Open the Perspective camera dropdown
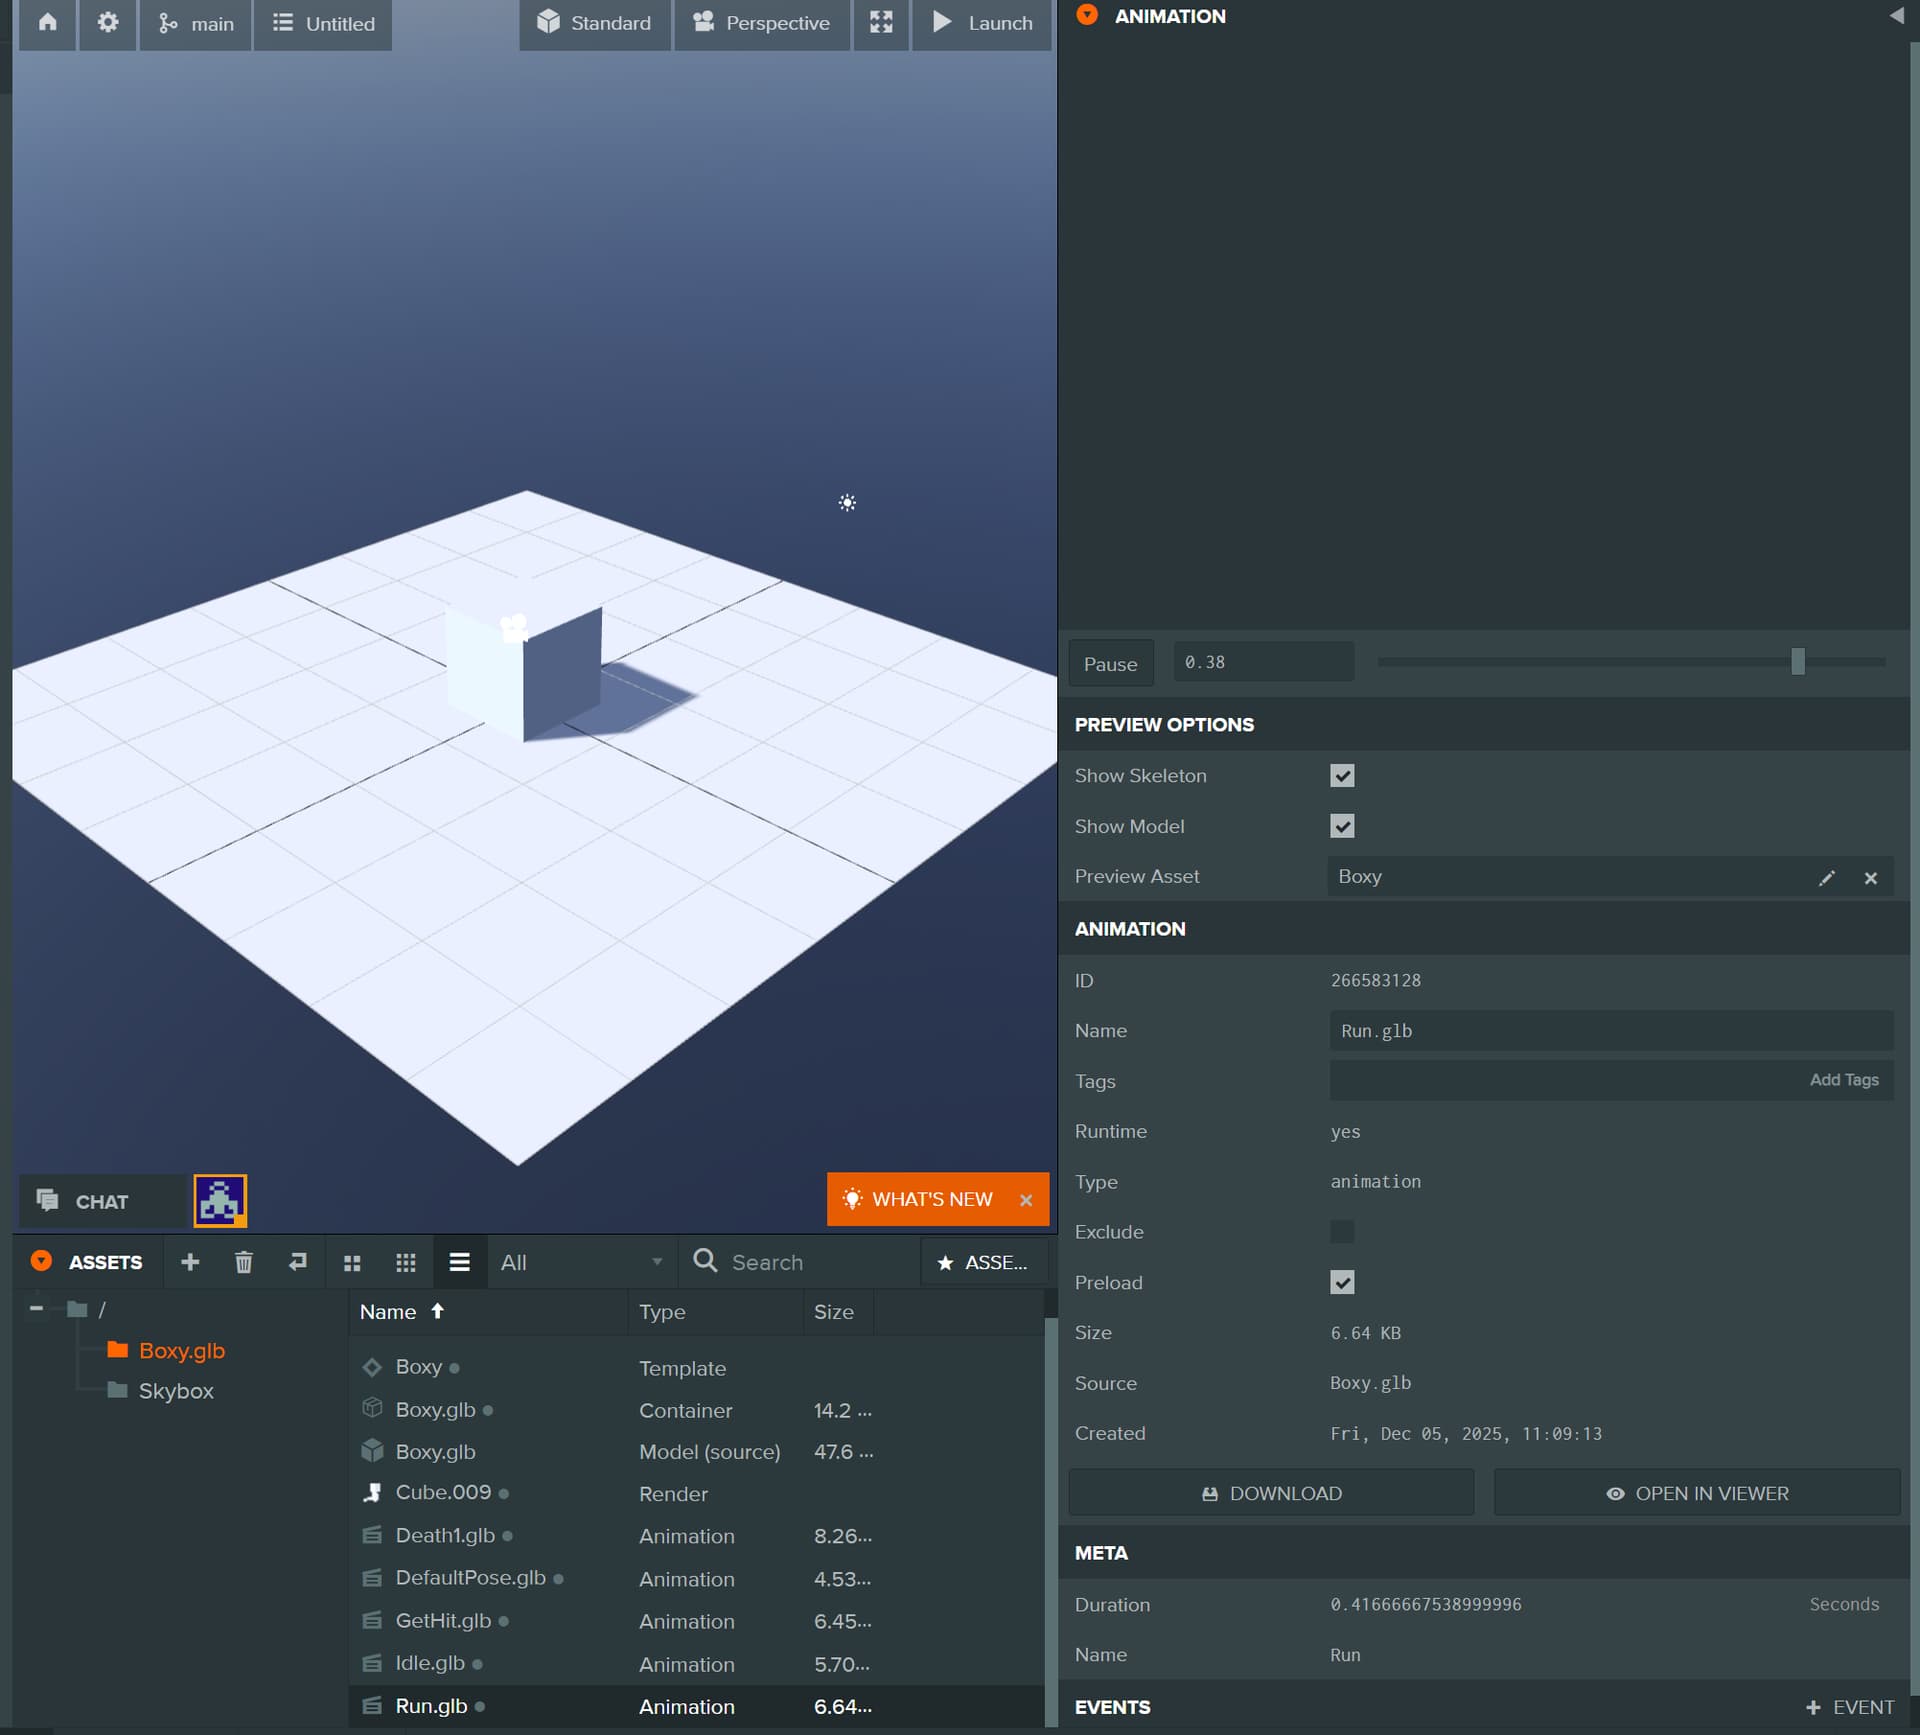This screenshot has height=1735, width=1920. pyautogui.click(x=761, y=23)
